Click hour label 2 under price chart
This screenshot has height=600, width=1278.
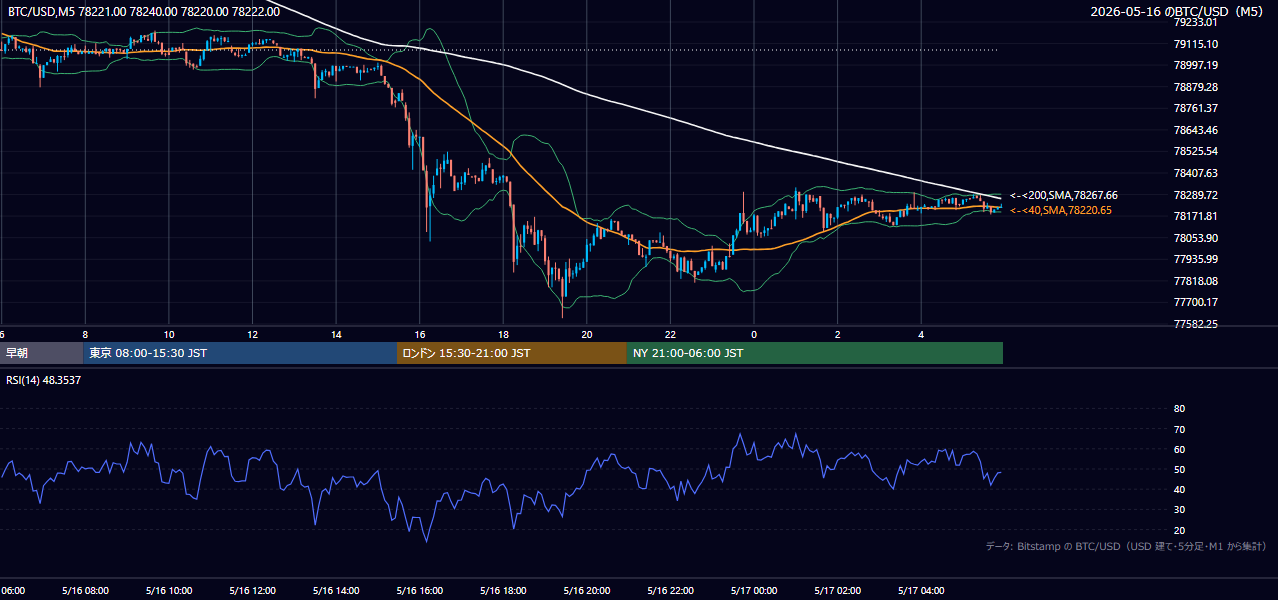[838, 334]
